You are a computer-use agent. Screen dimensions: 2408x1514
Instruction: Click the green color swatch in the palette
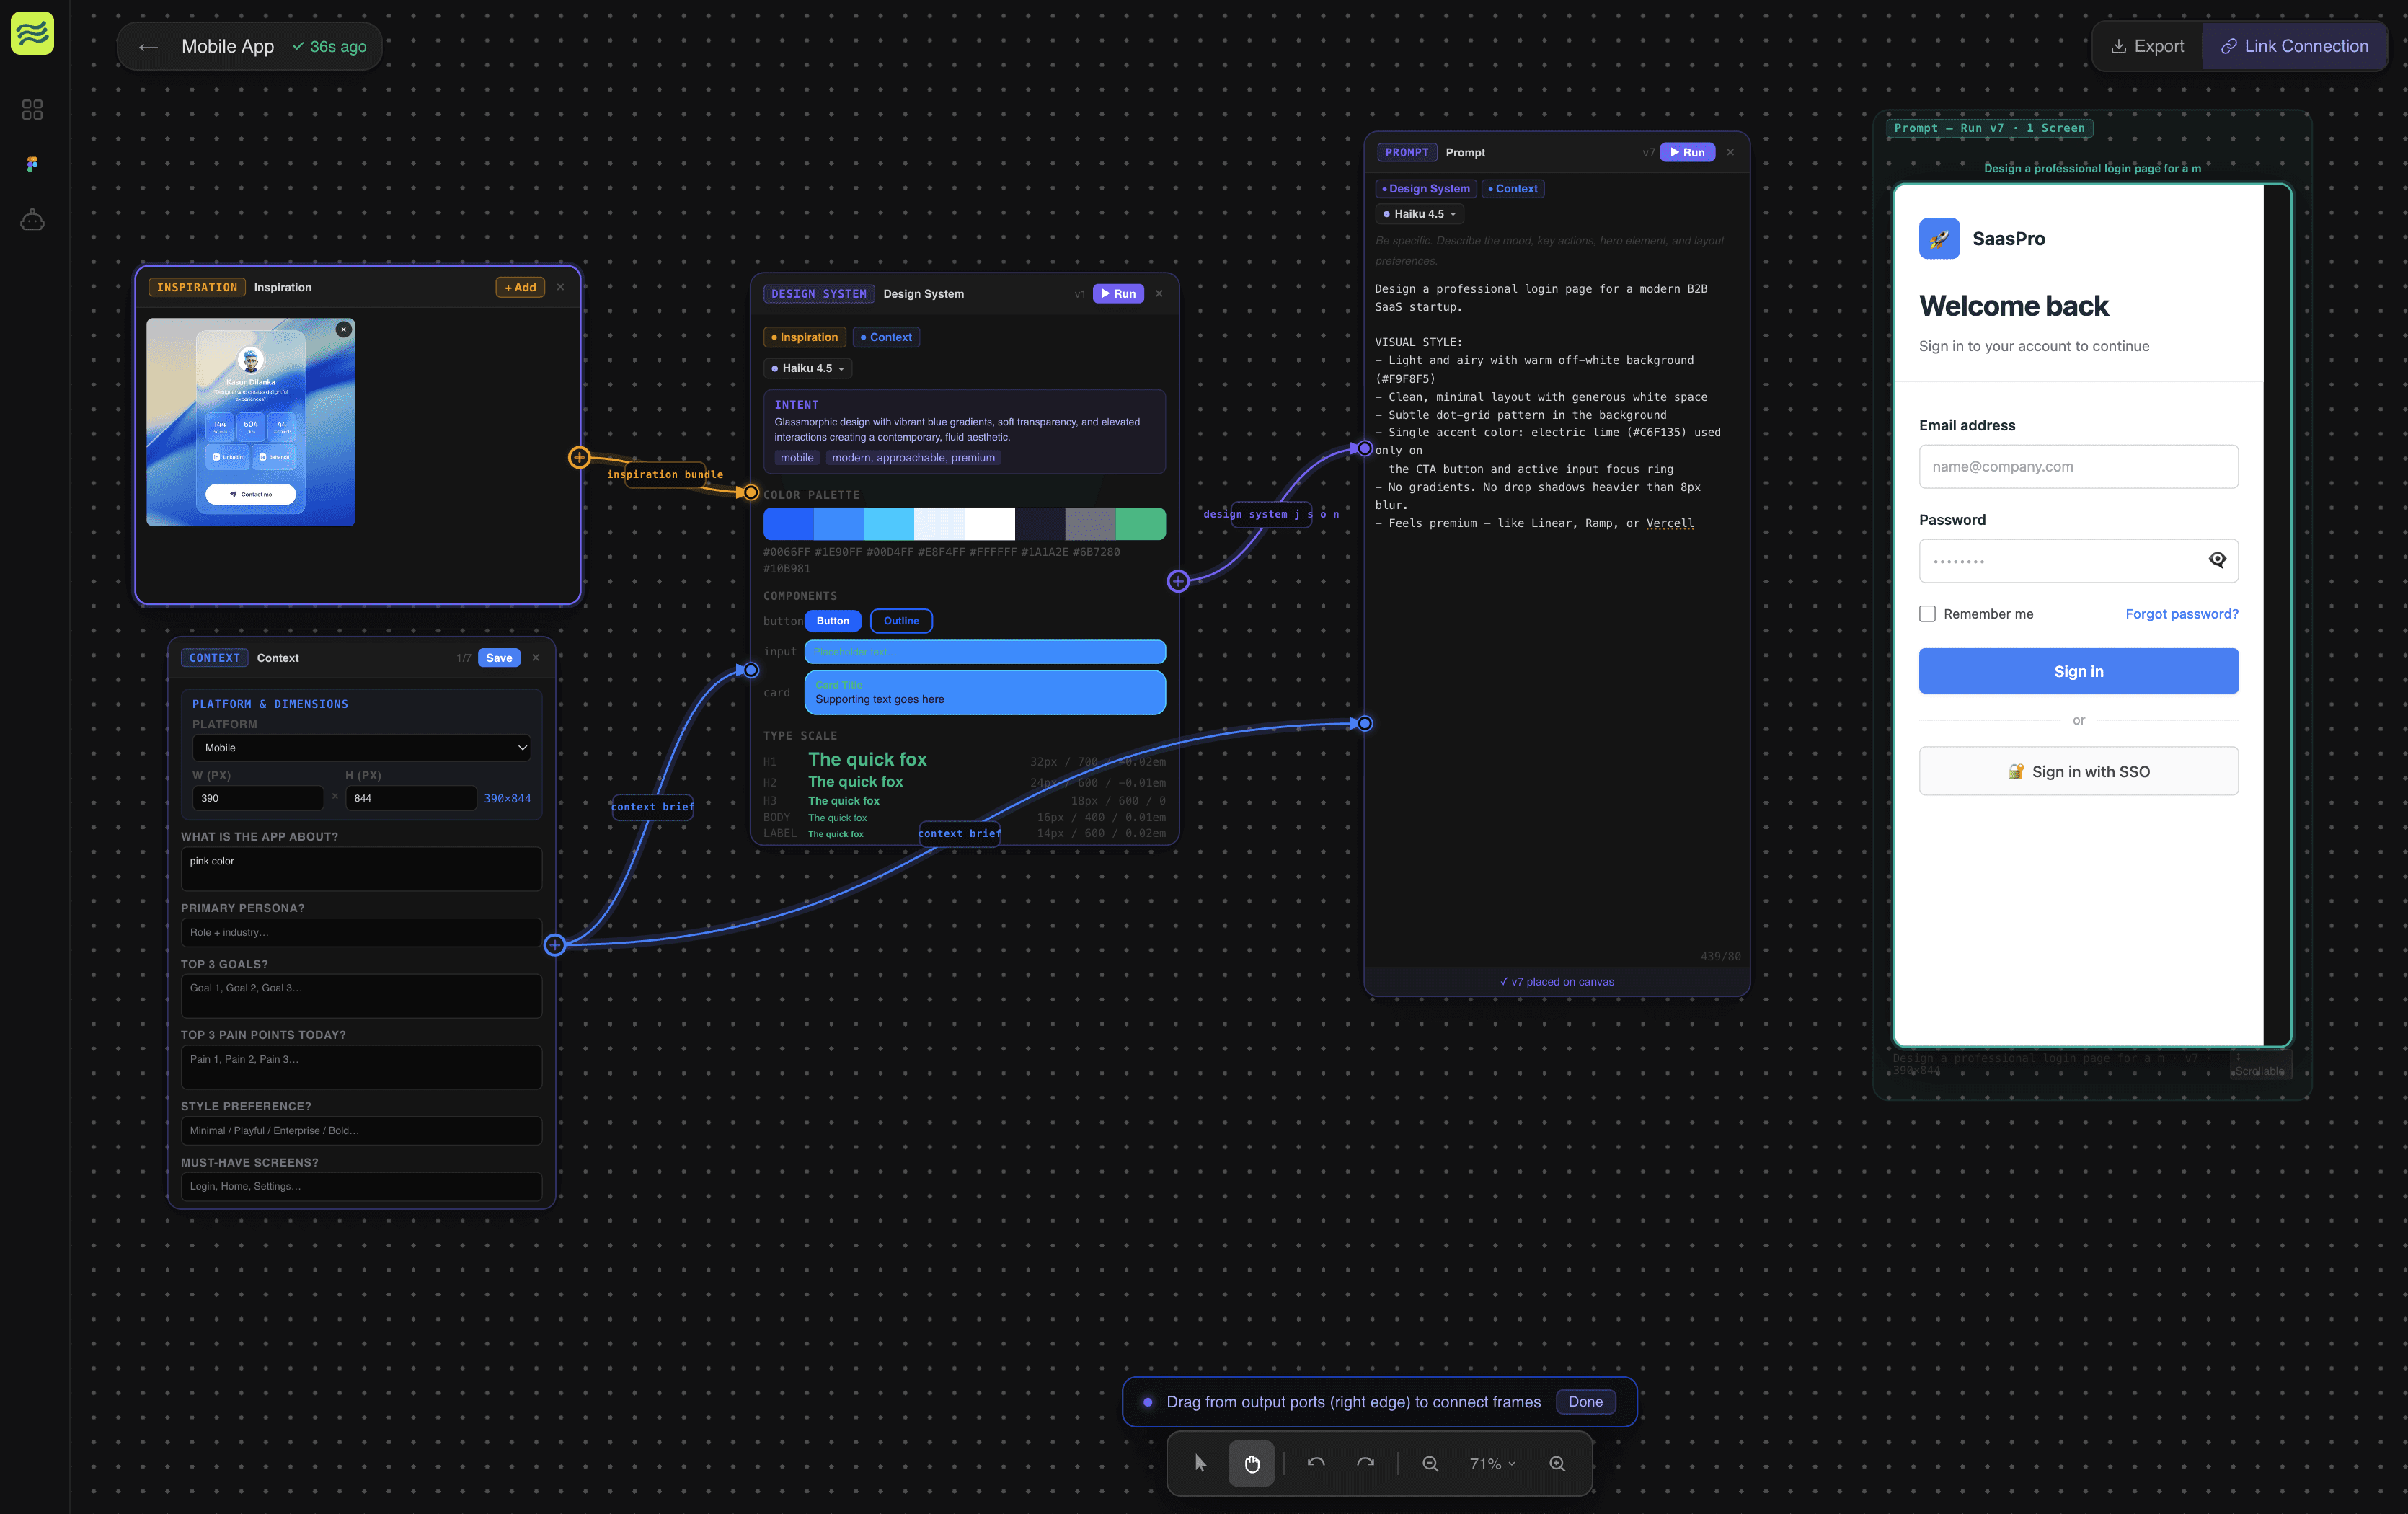1140,524
